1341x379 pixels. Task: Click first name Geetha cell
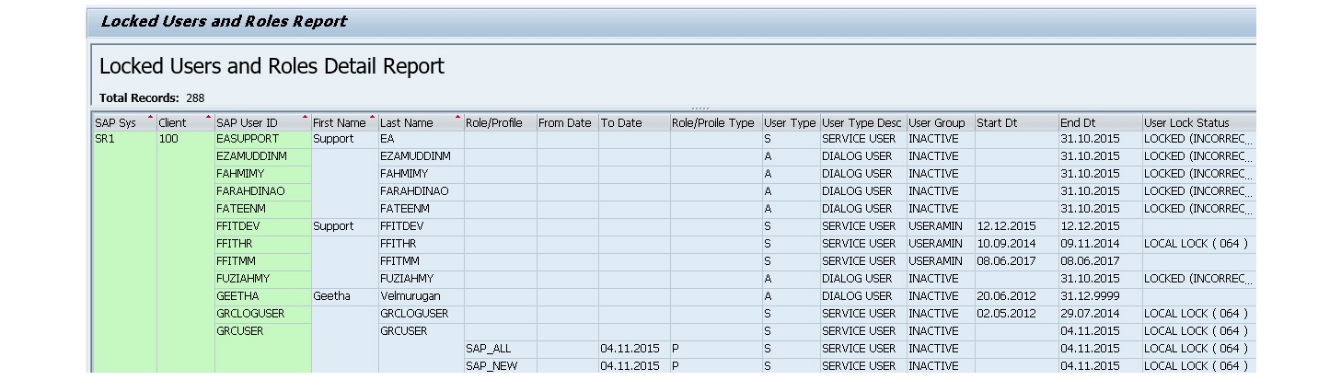tap(344, 296)
